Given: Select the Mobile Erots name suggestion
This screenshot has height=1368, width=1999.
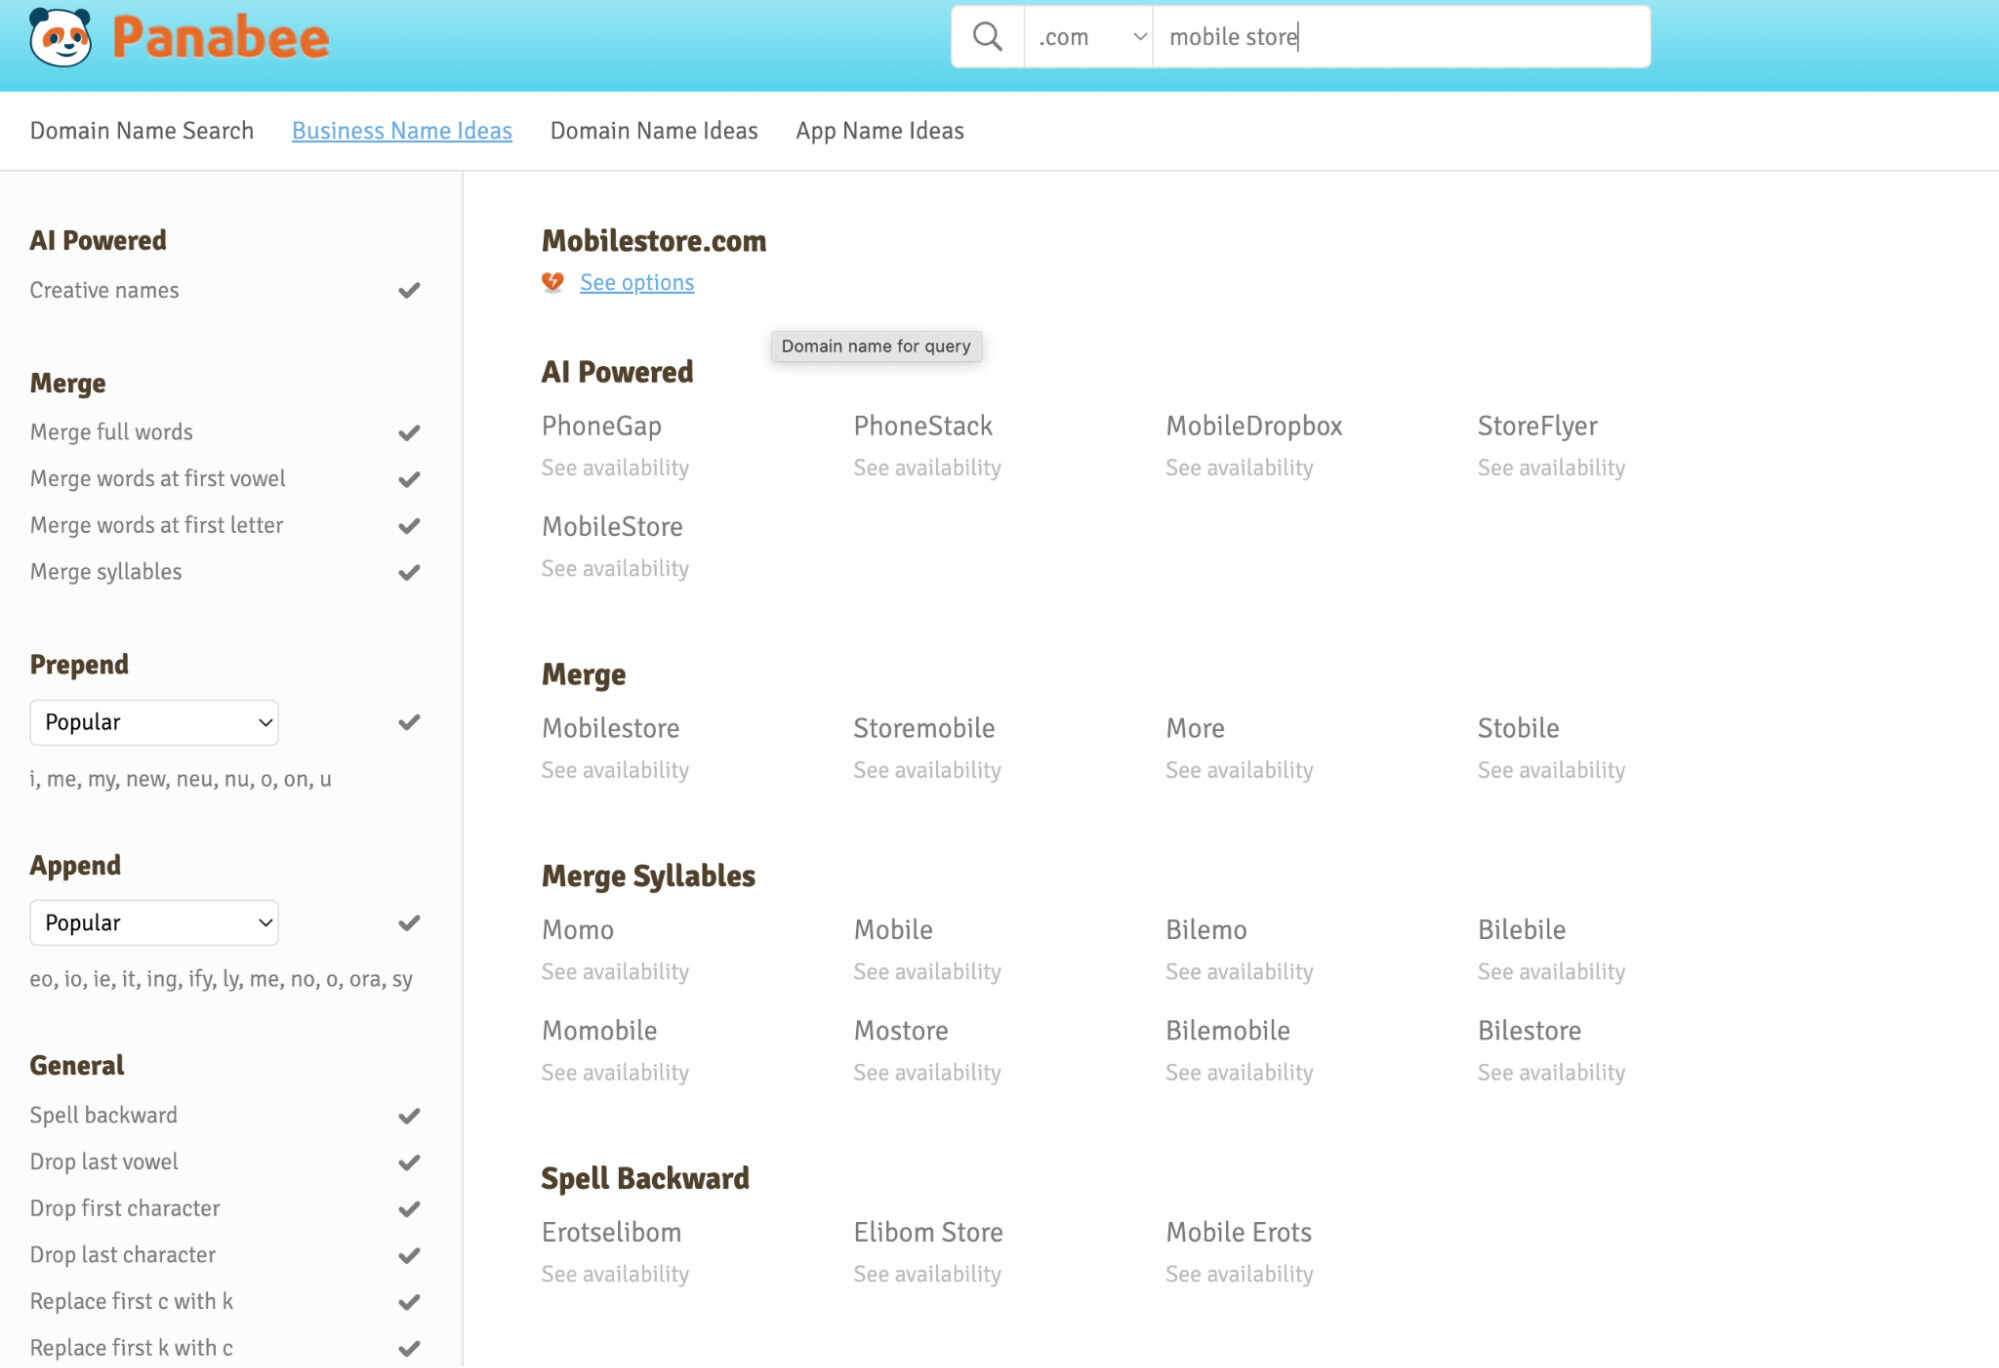Looking at the screenshot, I should pos(1239,1232).
